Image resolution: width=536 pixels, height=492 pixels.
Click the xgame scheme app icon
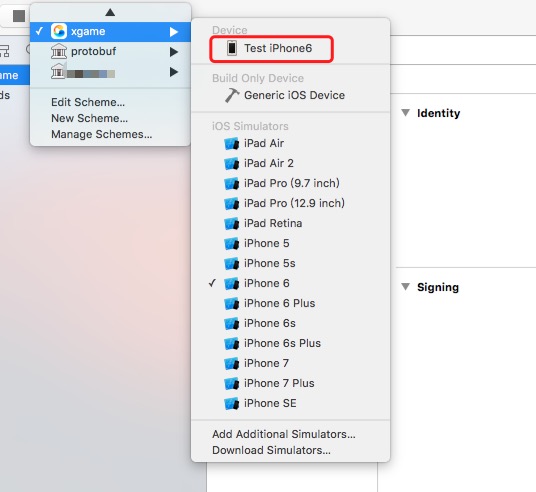click(59, 31)
